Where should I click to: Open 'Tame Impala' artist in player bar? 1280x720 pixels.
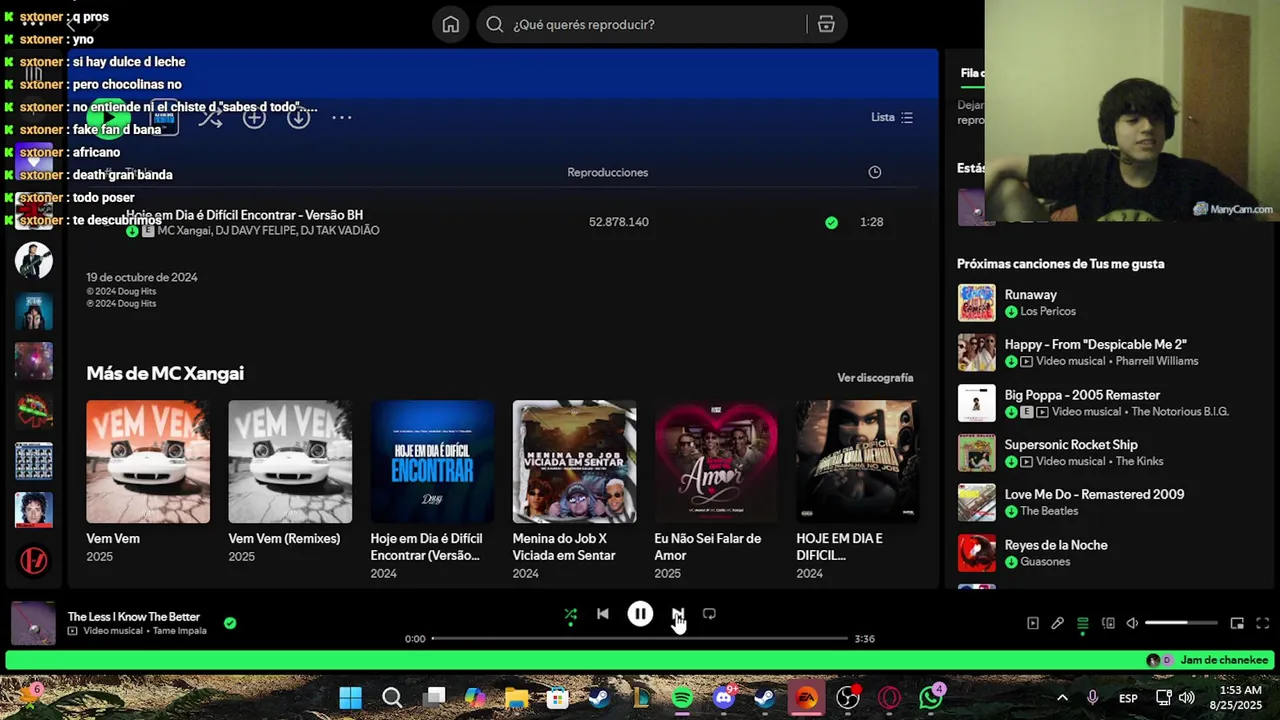(179, 631)
